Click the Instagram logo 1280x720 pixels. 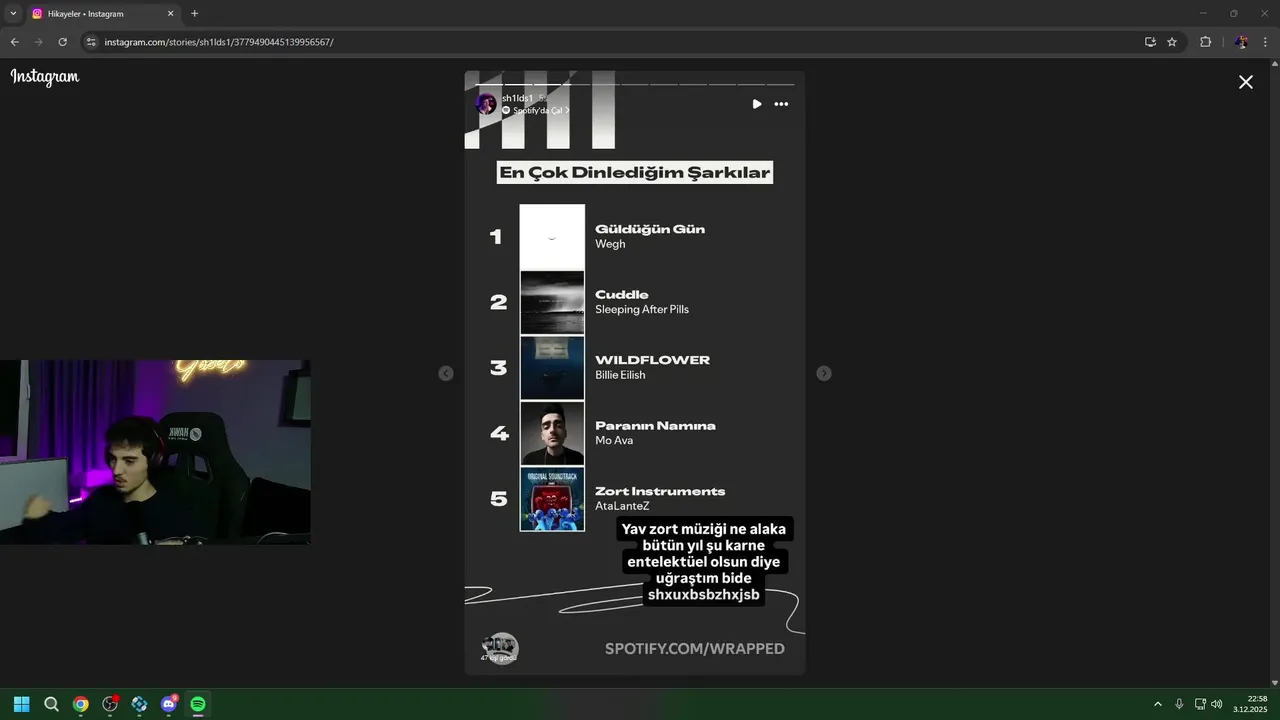click(45, 77)
